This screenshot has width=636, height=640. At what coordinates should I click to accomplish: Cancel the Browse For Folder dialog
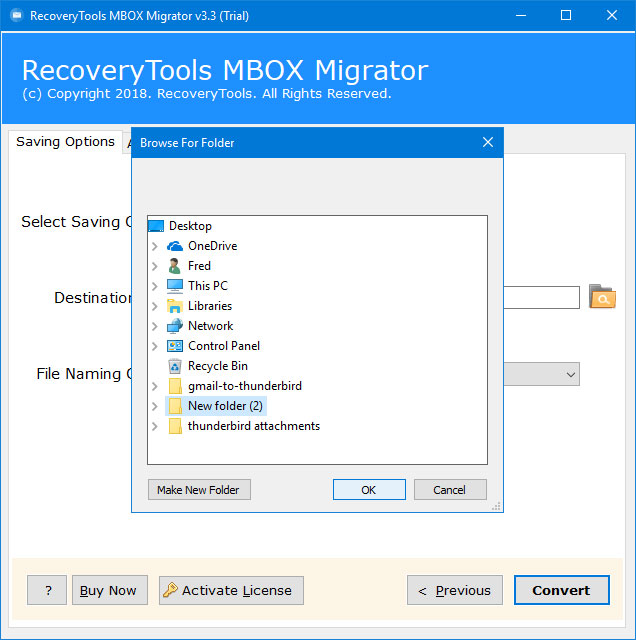click(x=450, y=489)
